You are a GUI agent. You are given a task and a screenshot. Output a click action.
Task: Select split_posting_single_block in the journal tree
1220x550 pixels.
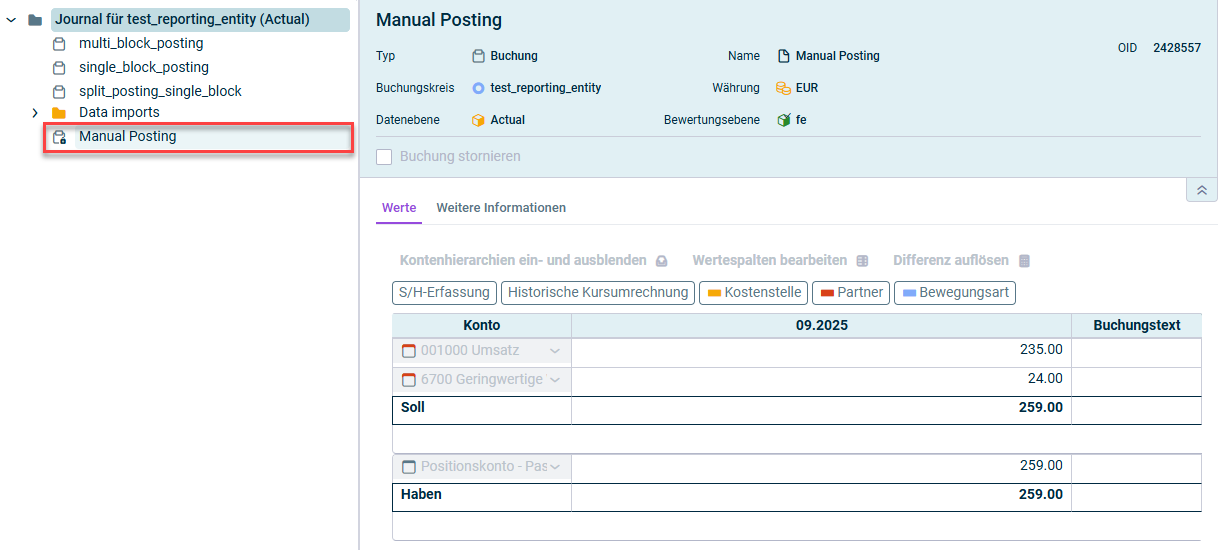coord(160,91)
